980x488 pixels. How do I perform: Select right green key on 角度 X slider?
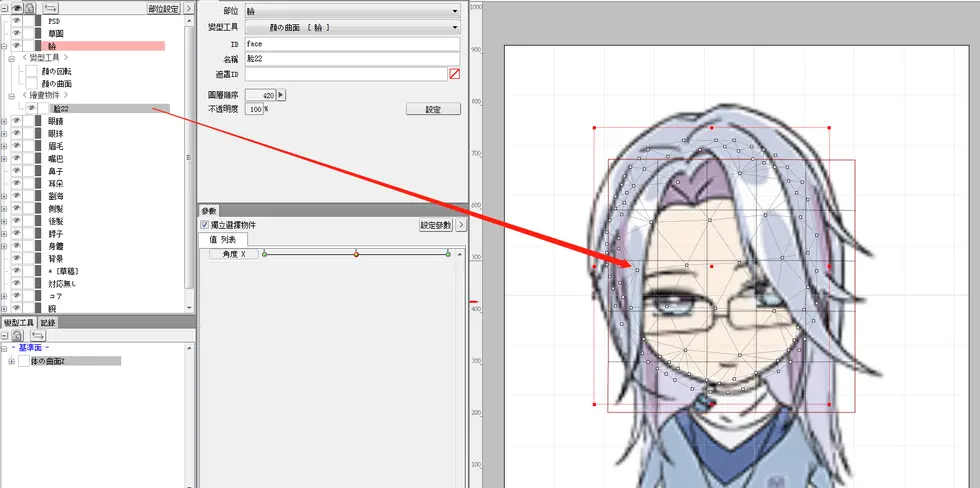[448, 254]
